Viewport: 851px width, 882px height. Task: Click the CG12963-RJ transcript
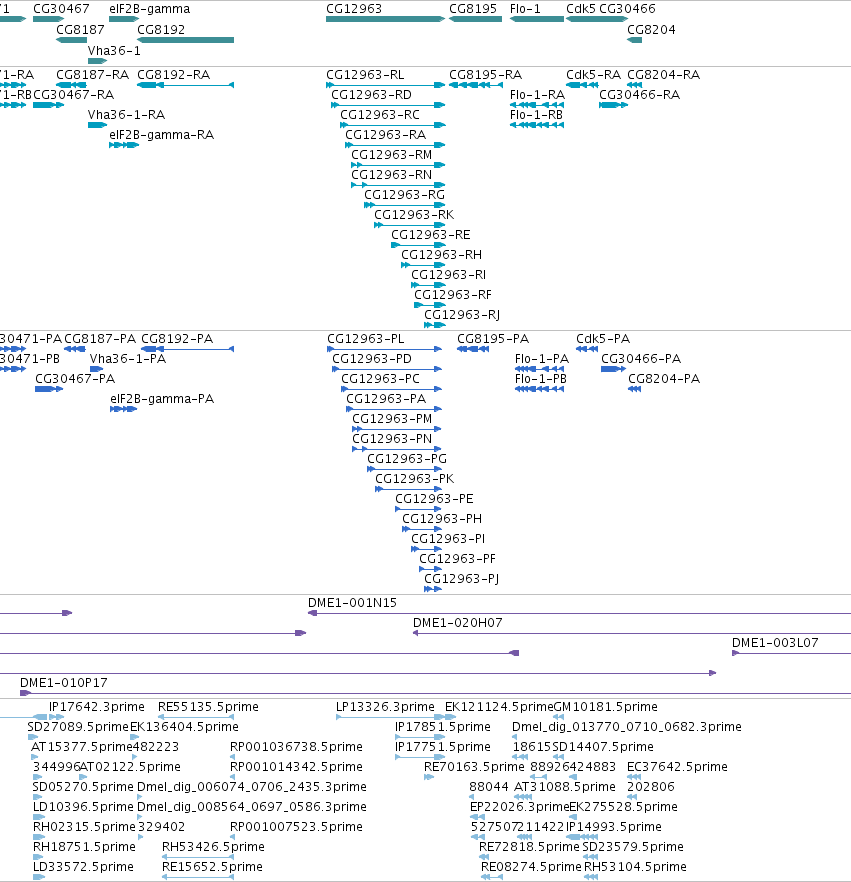point(435,325)
